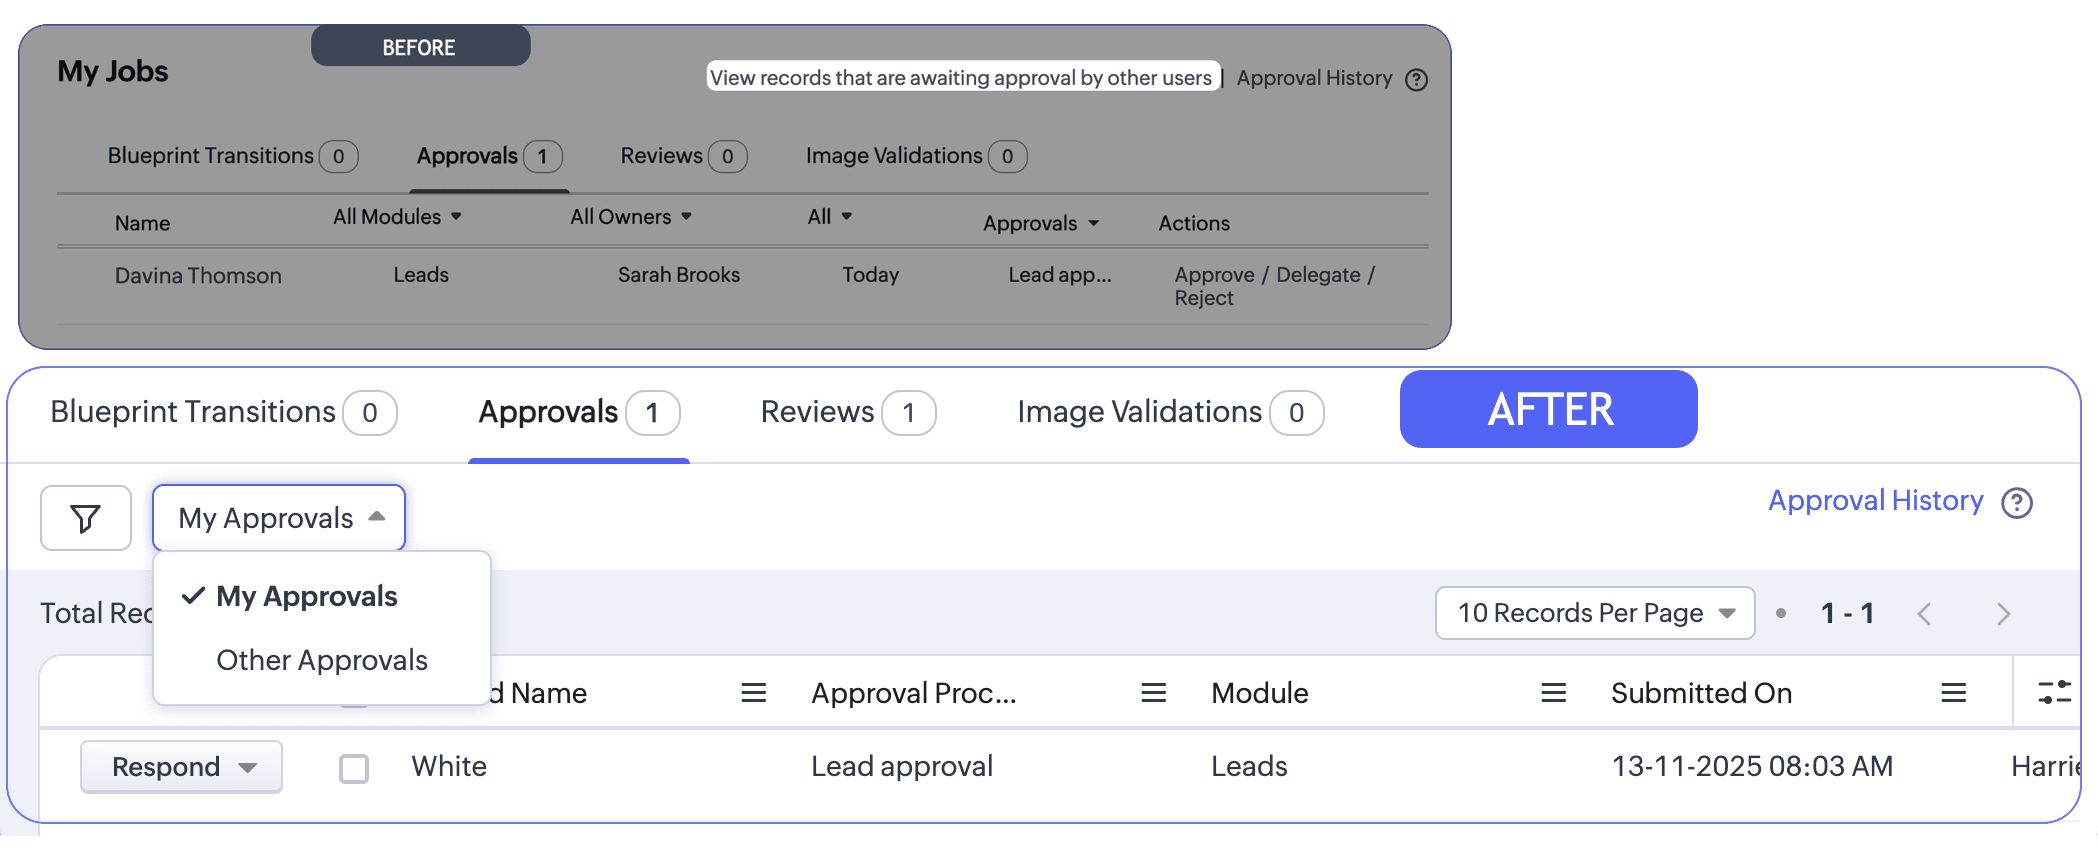
Task: Click the help icon beside Approval History
Action: (x=2017, y=503)
